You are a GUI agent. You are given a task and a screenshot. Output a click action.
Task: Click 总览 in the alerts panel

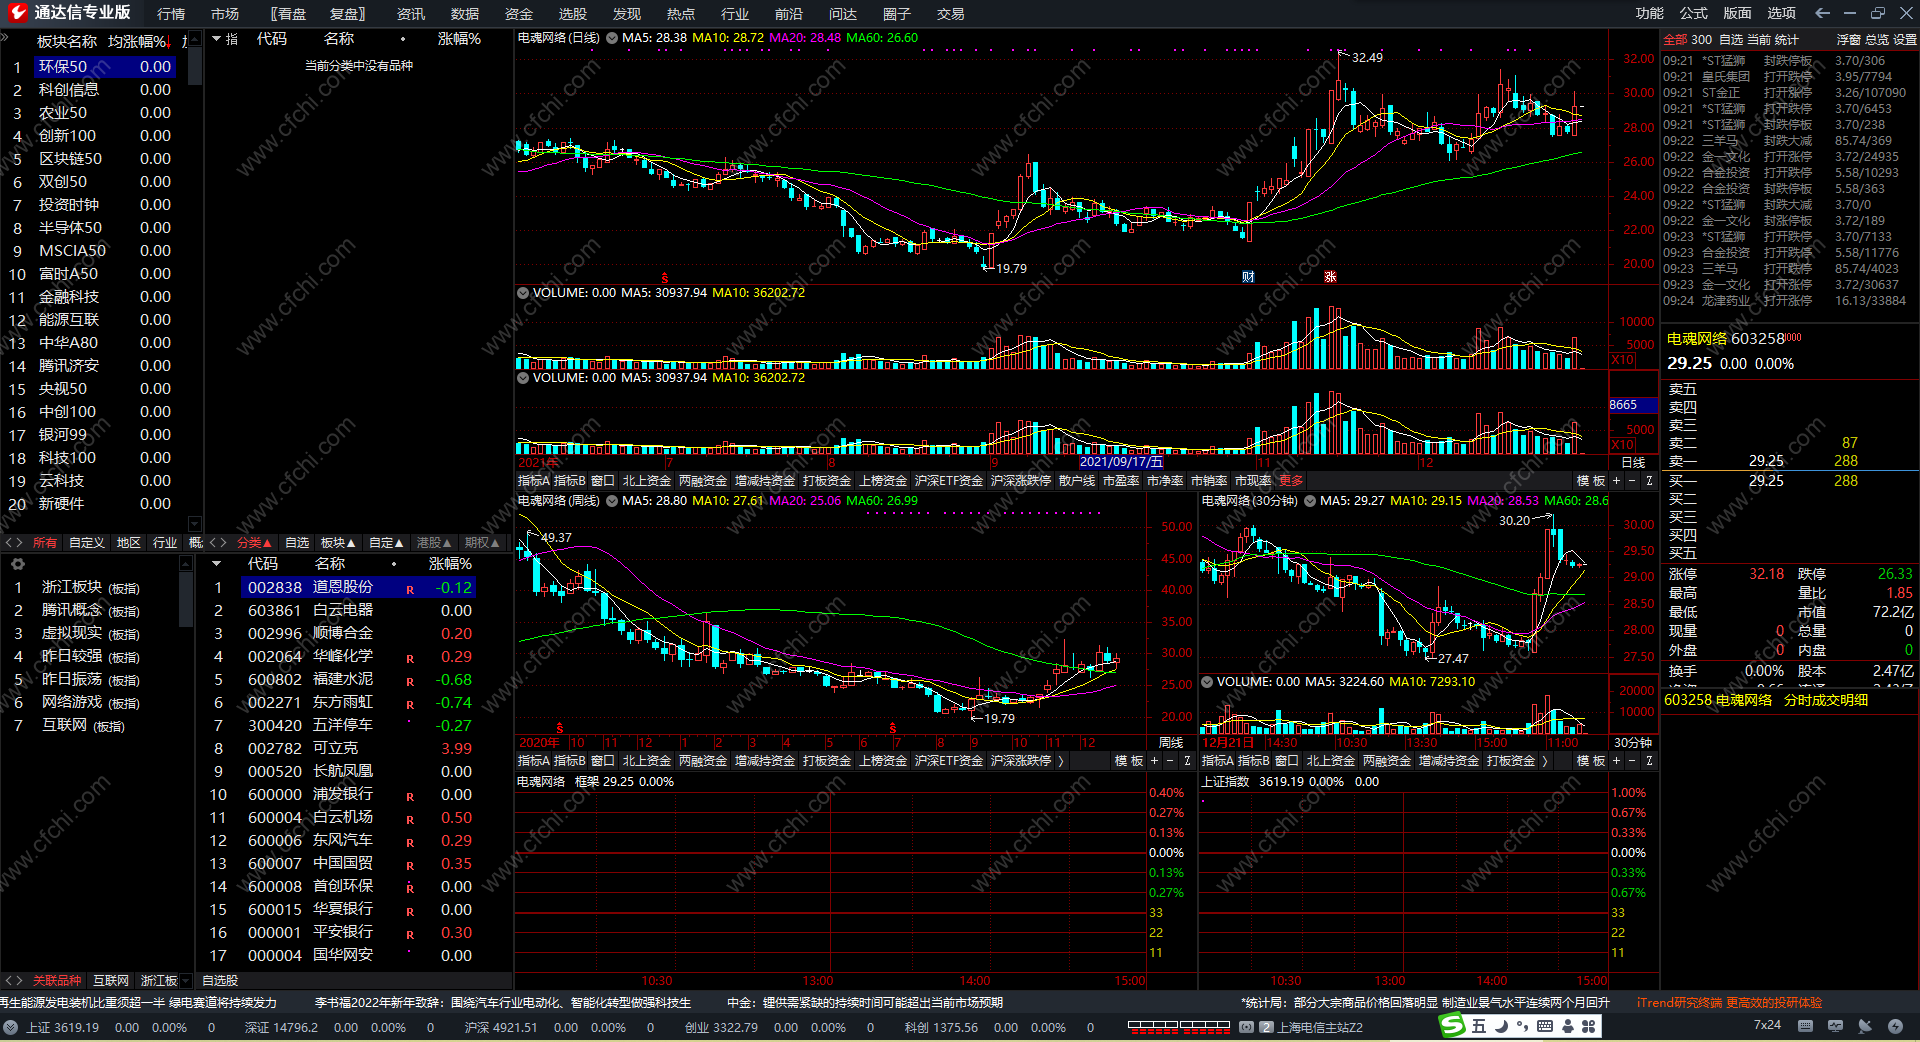point(1877,40)
